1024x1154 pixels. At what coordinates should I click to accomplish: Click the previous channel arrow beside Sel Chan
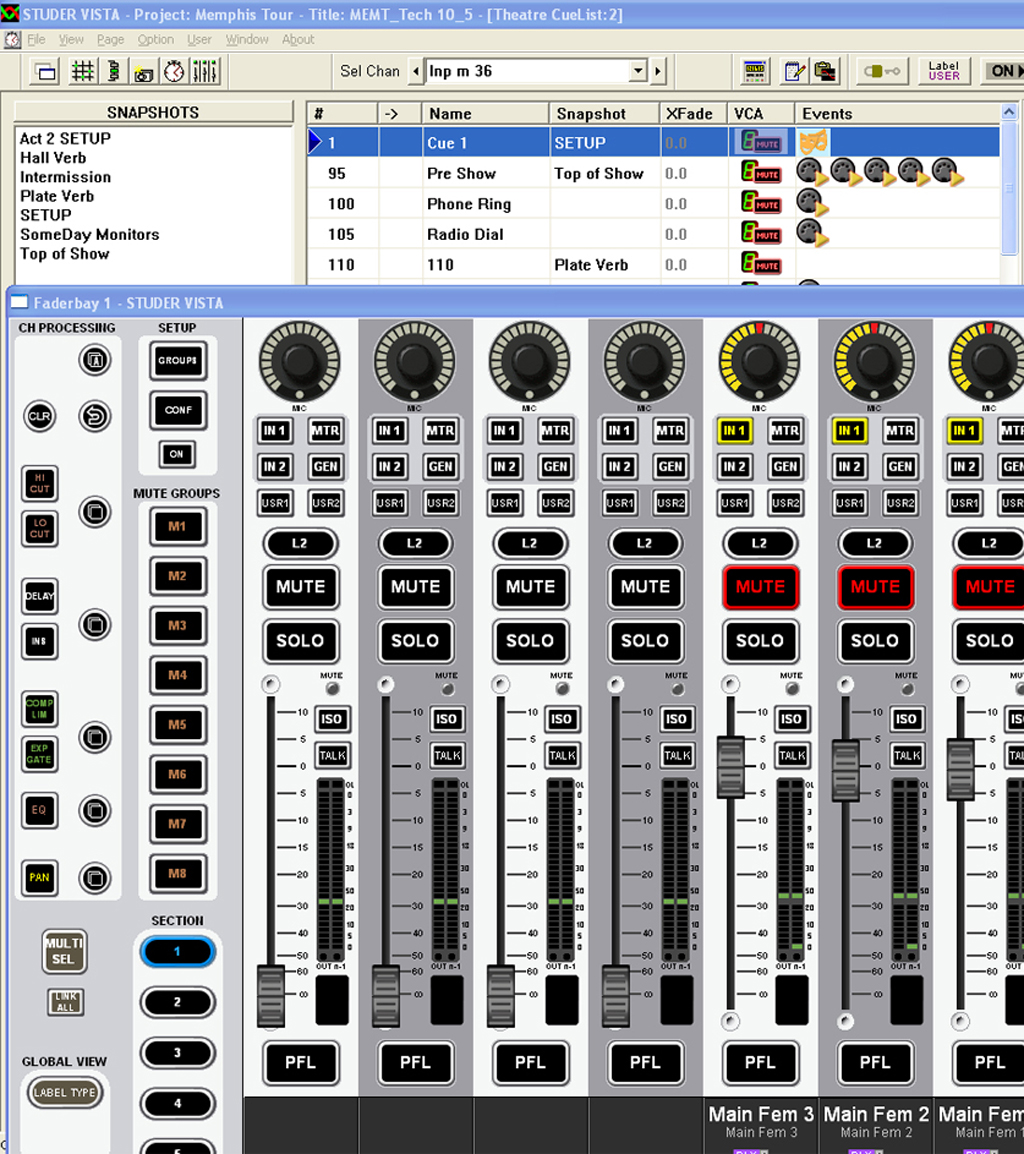pyautogui.click(x=416, y=71)
